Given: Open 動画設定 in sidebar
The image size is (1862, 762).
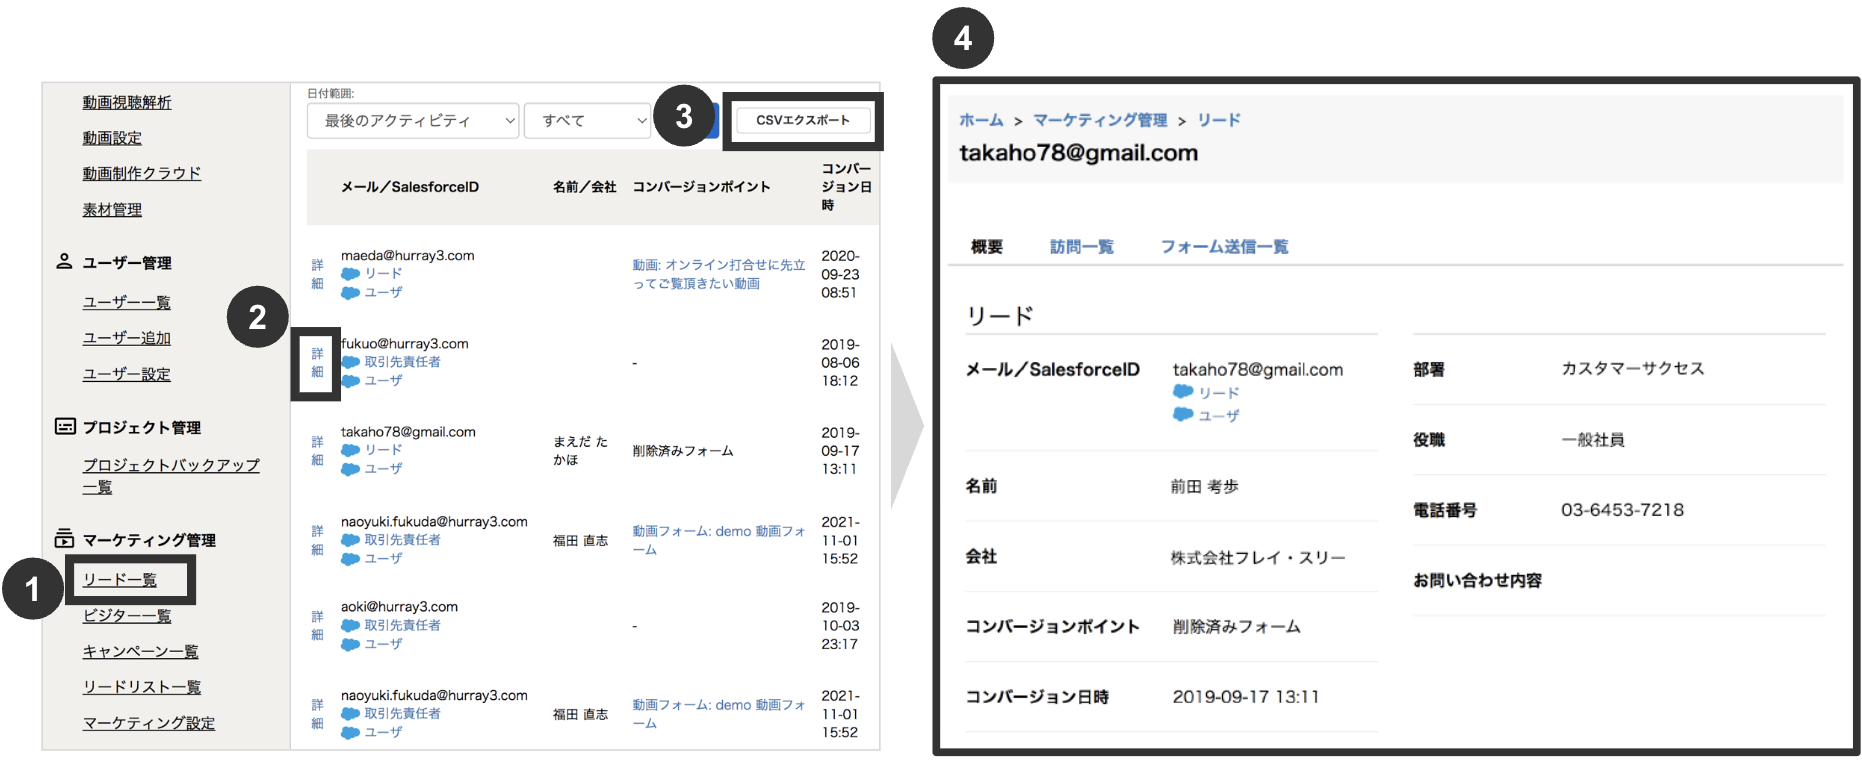Looking at the screenshot, I should (112, 138).
